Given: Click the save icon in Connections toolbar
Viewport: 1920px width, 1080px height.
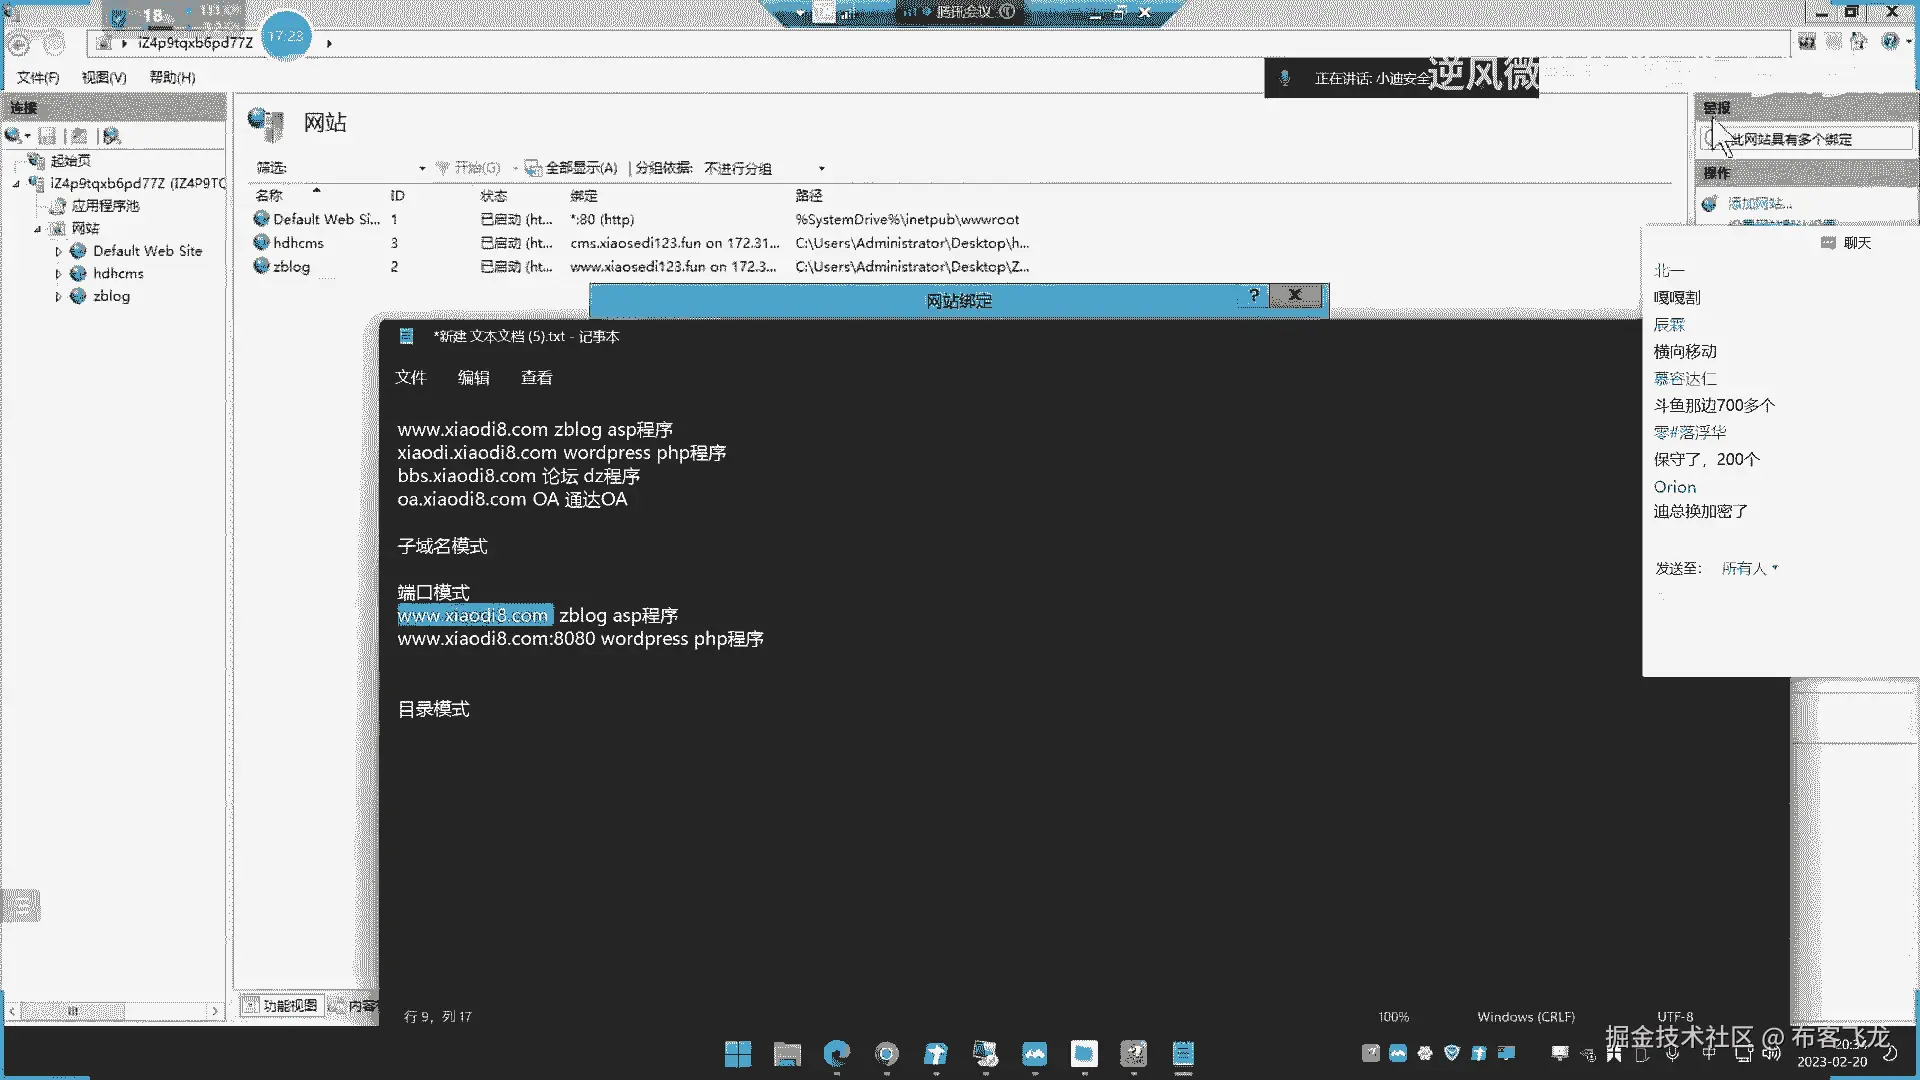Looking at the screenshot, I should (47, 135).
